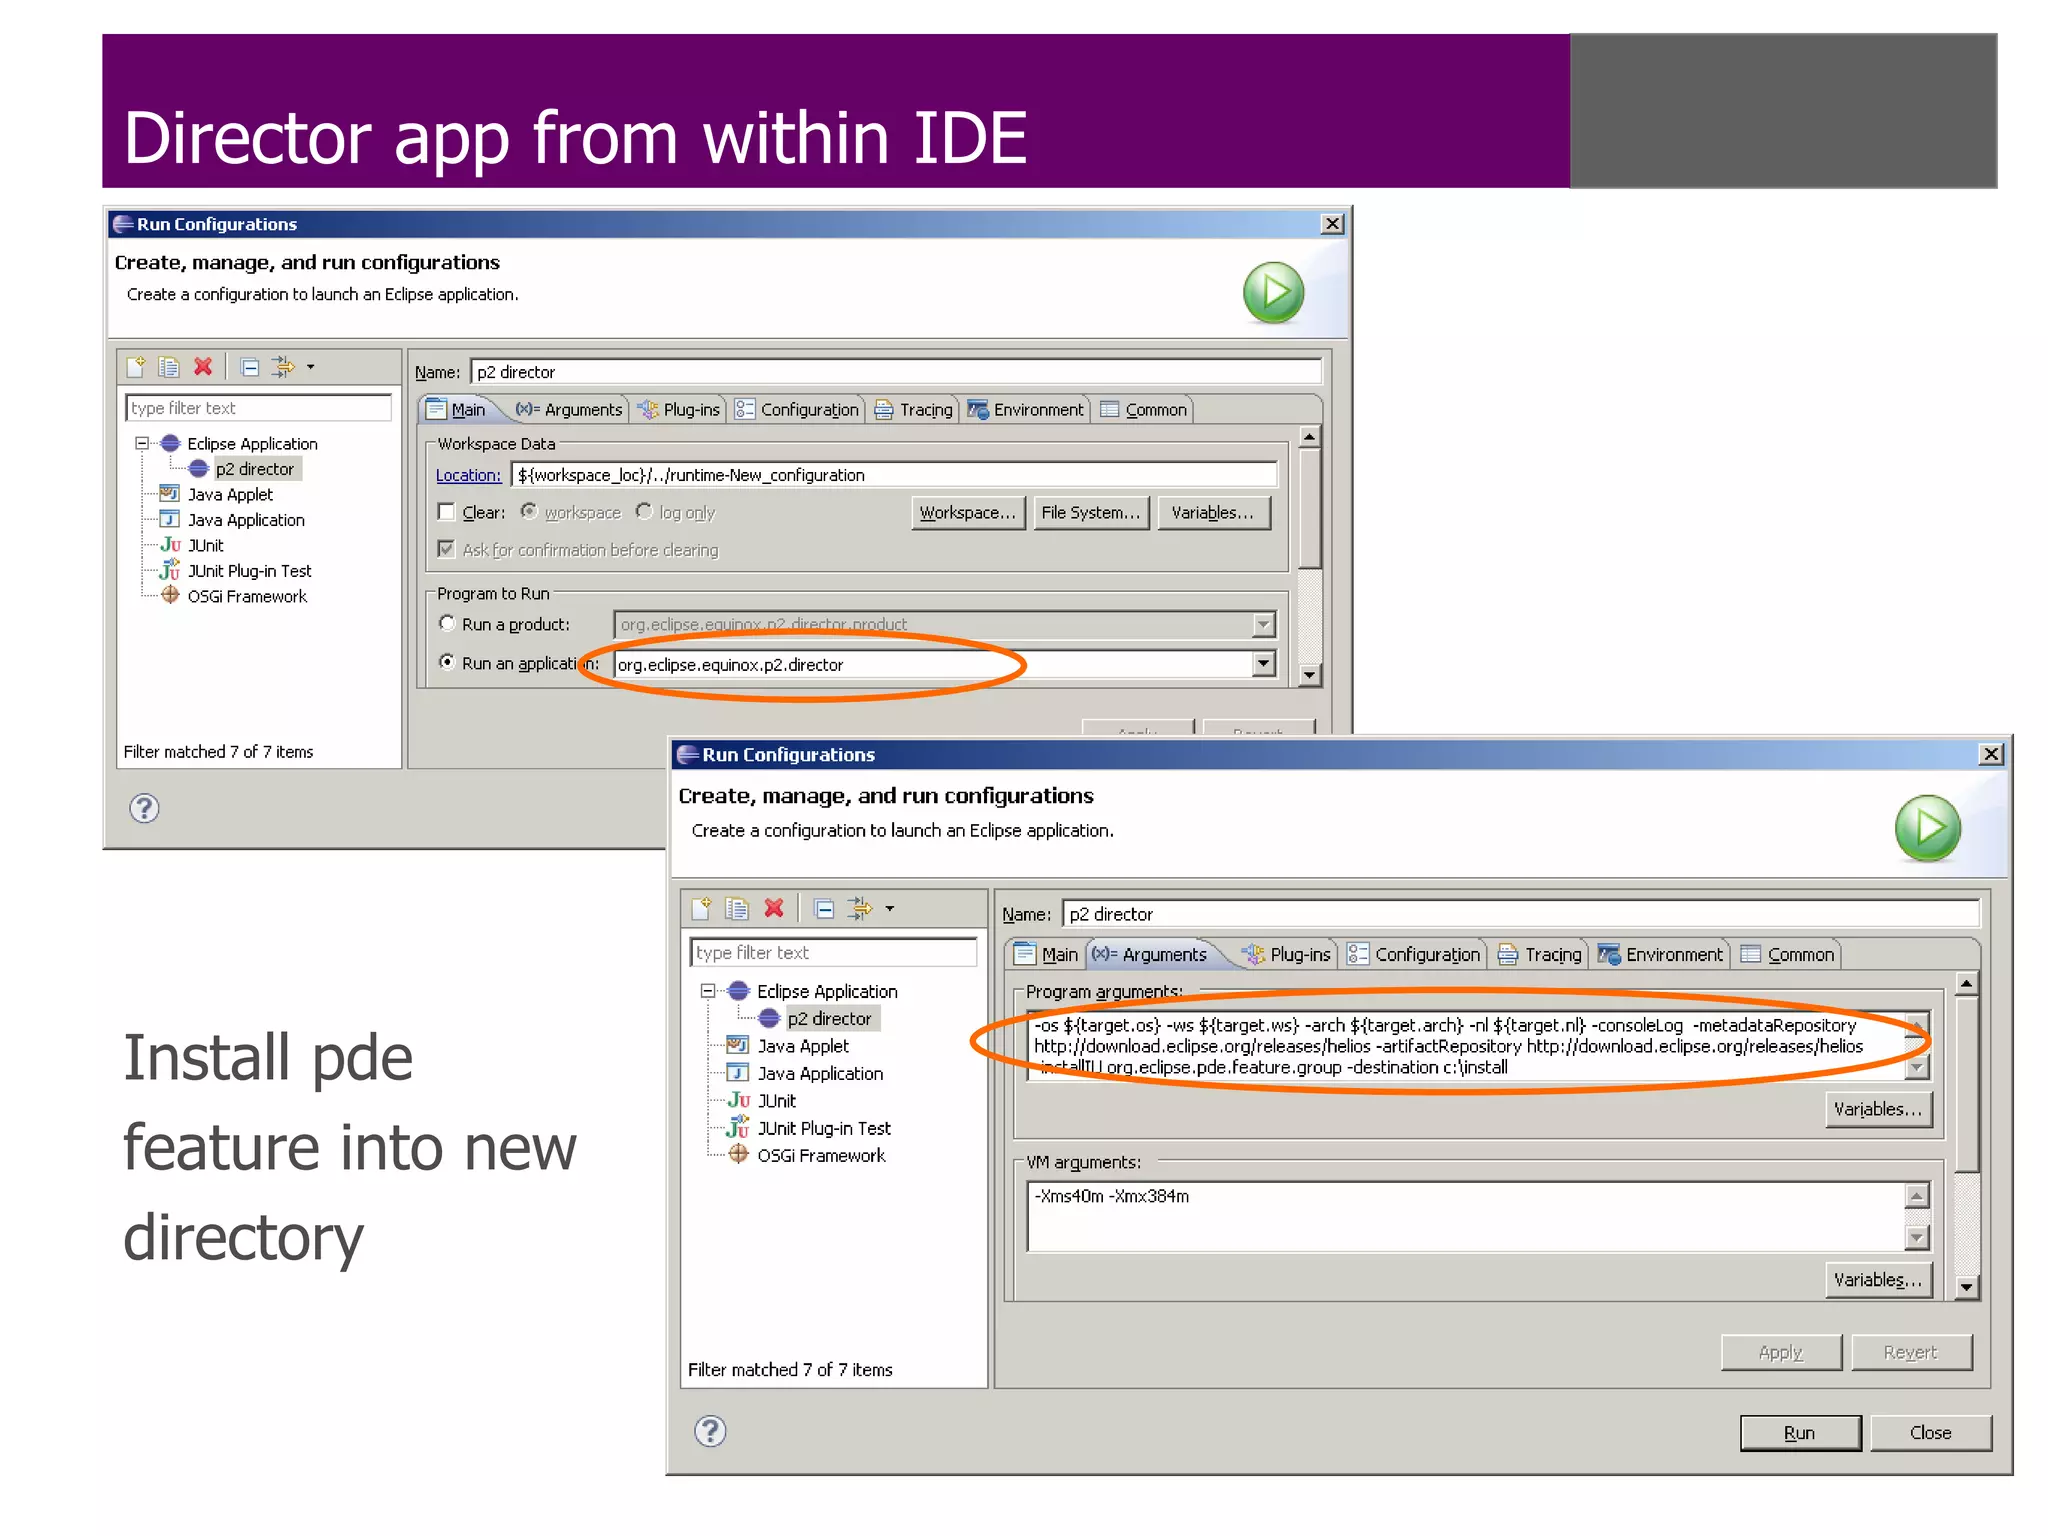Viewport: 2048px width, 1536px height.
Task: Click the Workspace... button
Action: pyautogui.click(x=968, y=513)
